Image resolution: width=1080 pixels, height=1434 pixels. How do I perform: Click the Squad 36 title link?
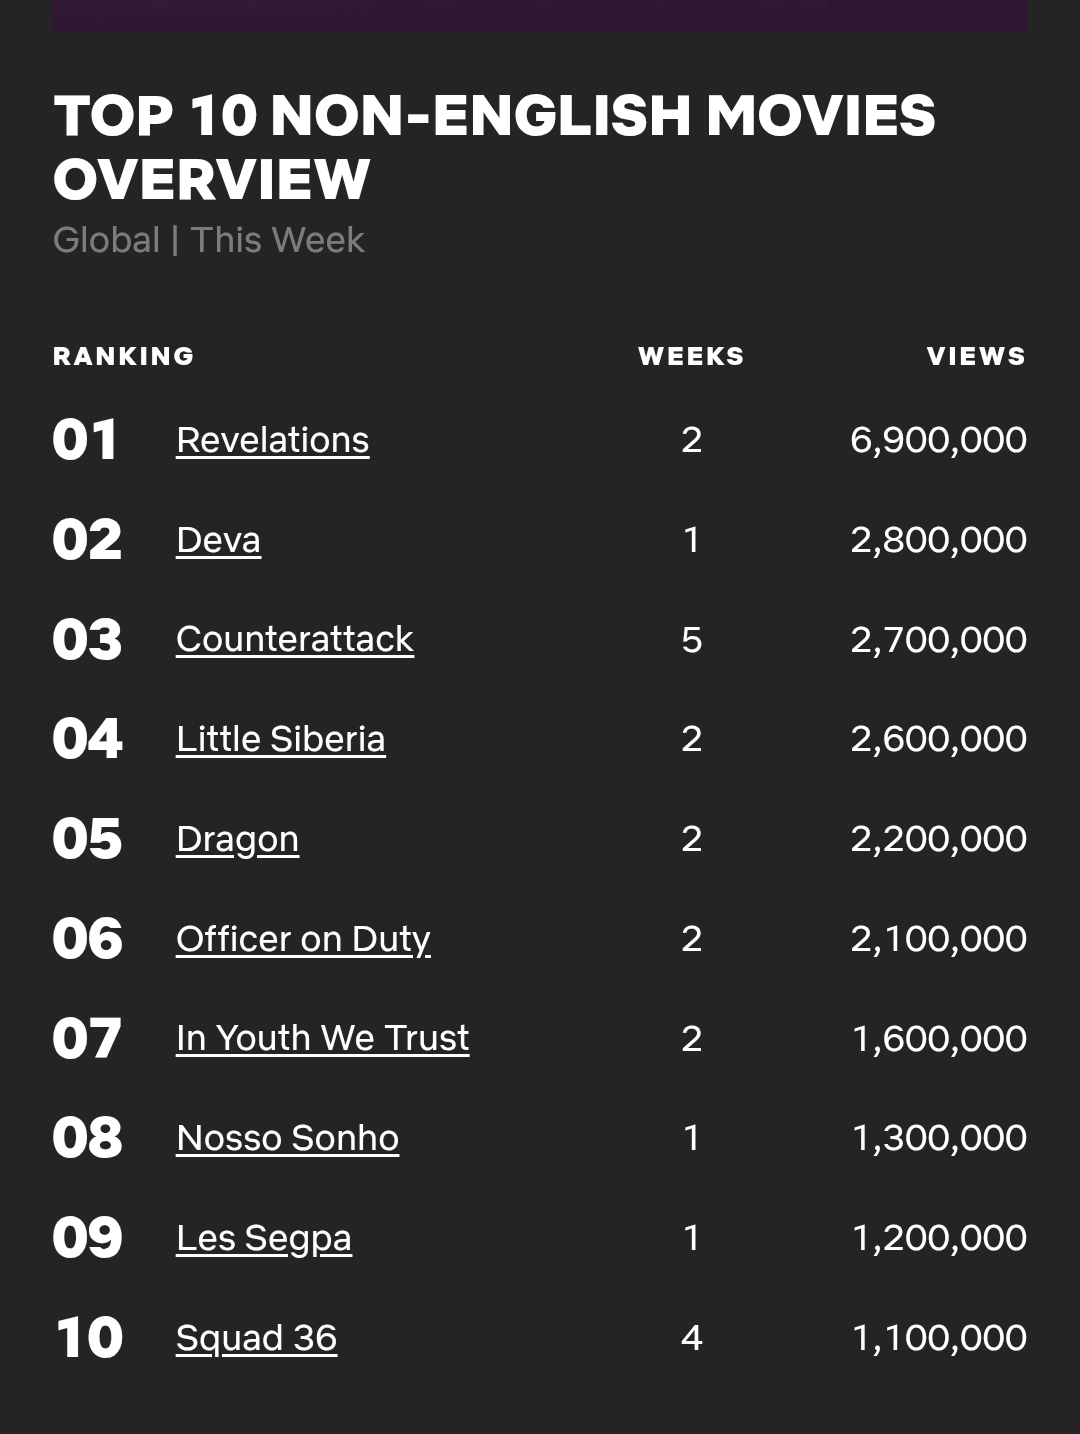[x=256, y=1338]
